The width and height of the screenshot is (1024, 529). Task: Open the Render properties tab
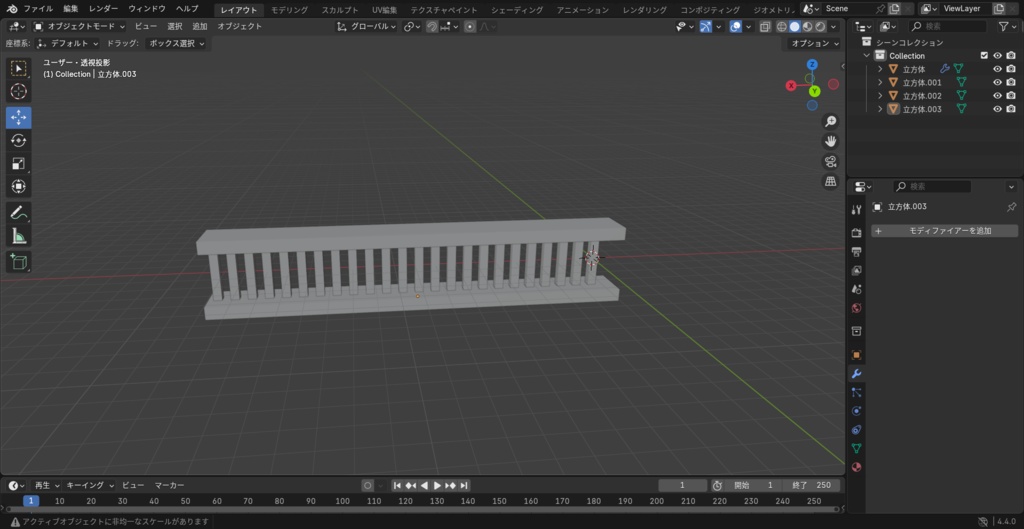coord(857,233)
